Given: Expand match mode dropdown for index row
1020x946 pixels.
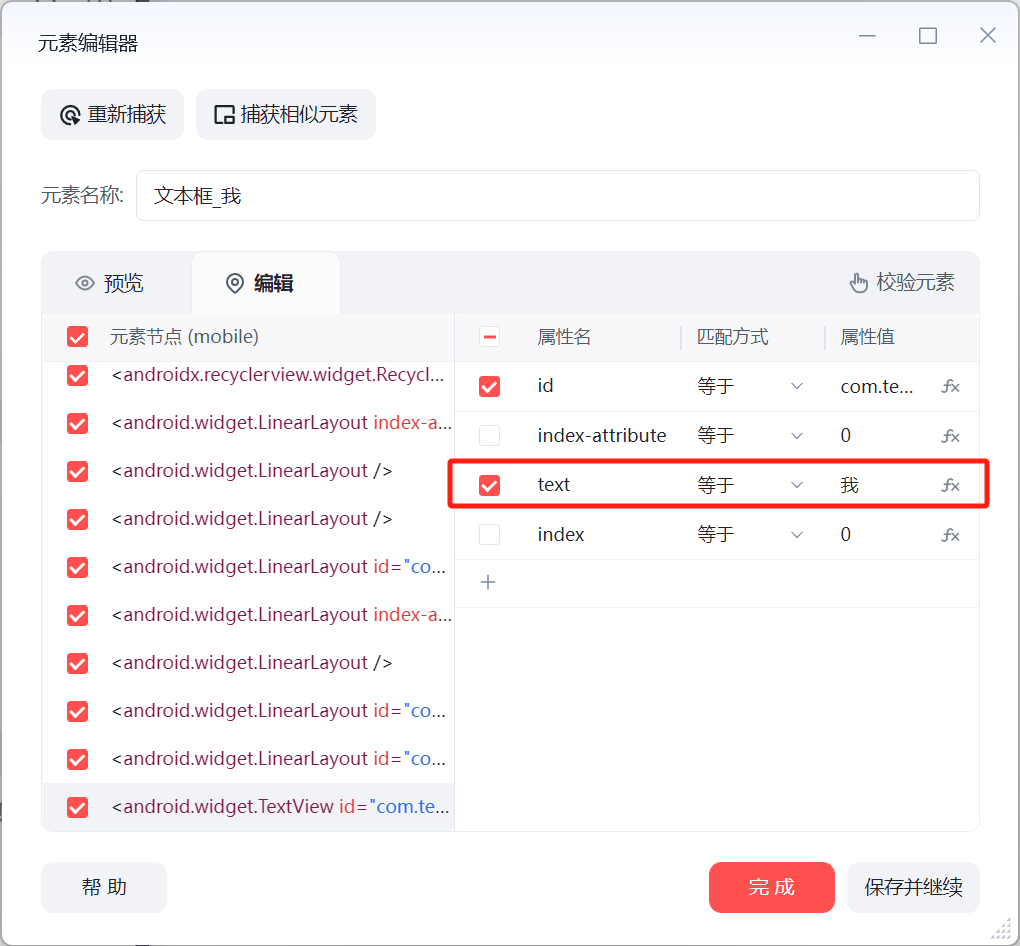Looking at the screenshot, I should (x=750, y=535).
